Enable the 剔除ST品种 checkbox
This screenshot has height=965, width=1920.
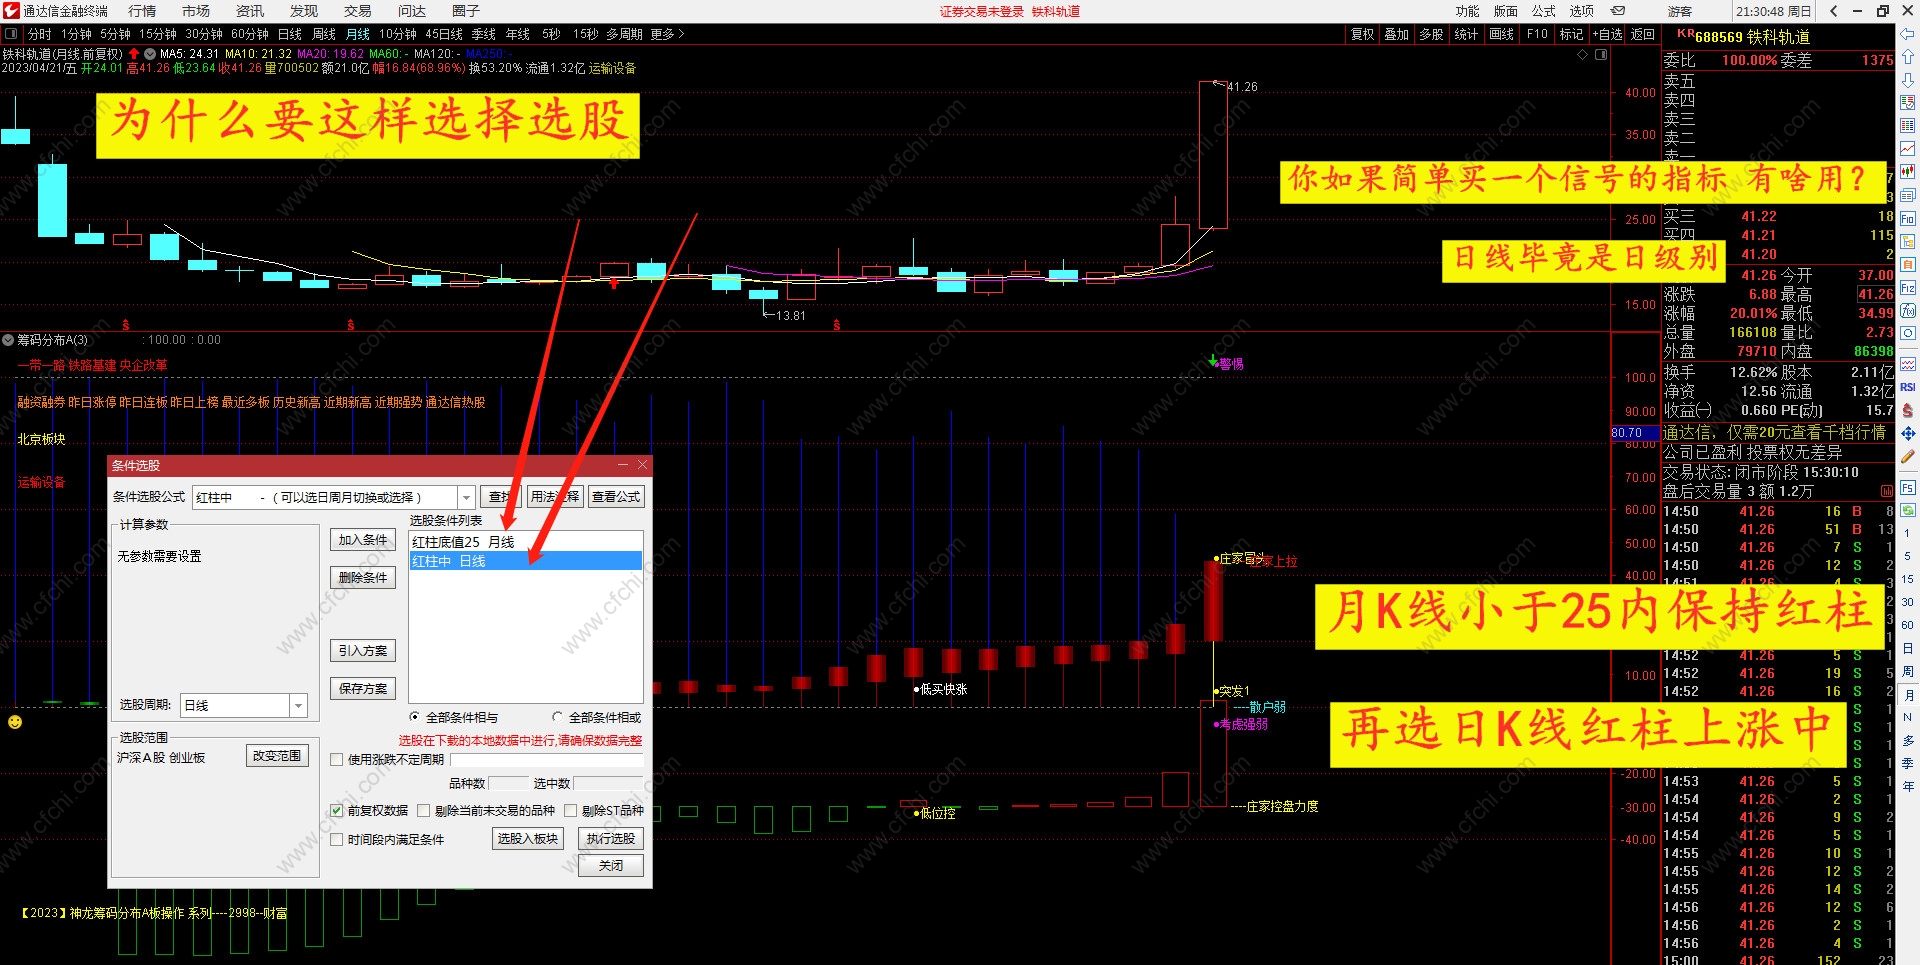571,811
